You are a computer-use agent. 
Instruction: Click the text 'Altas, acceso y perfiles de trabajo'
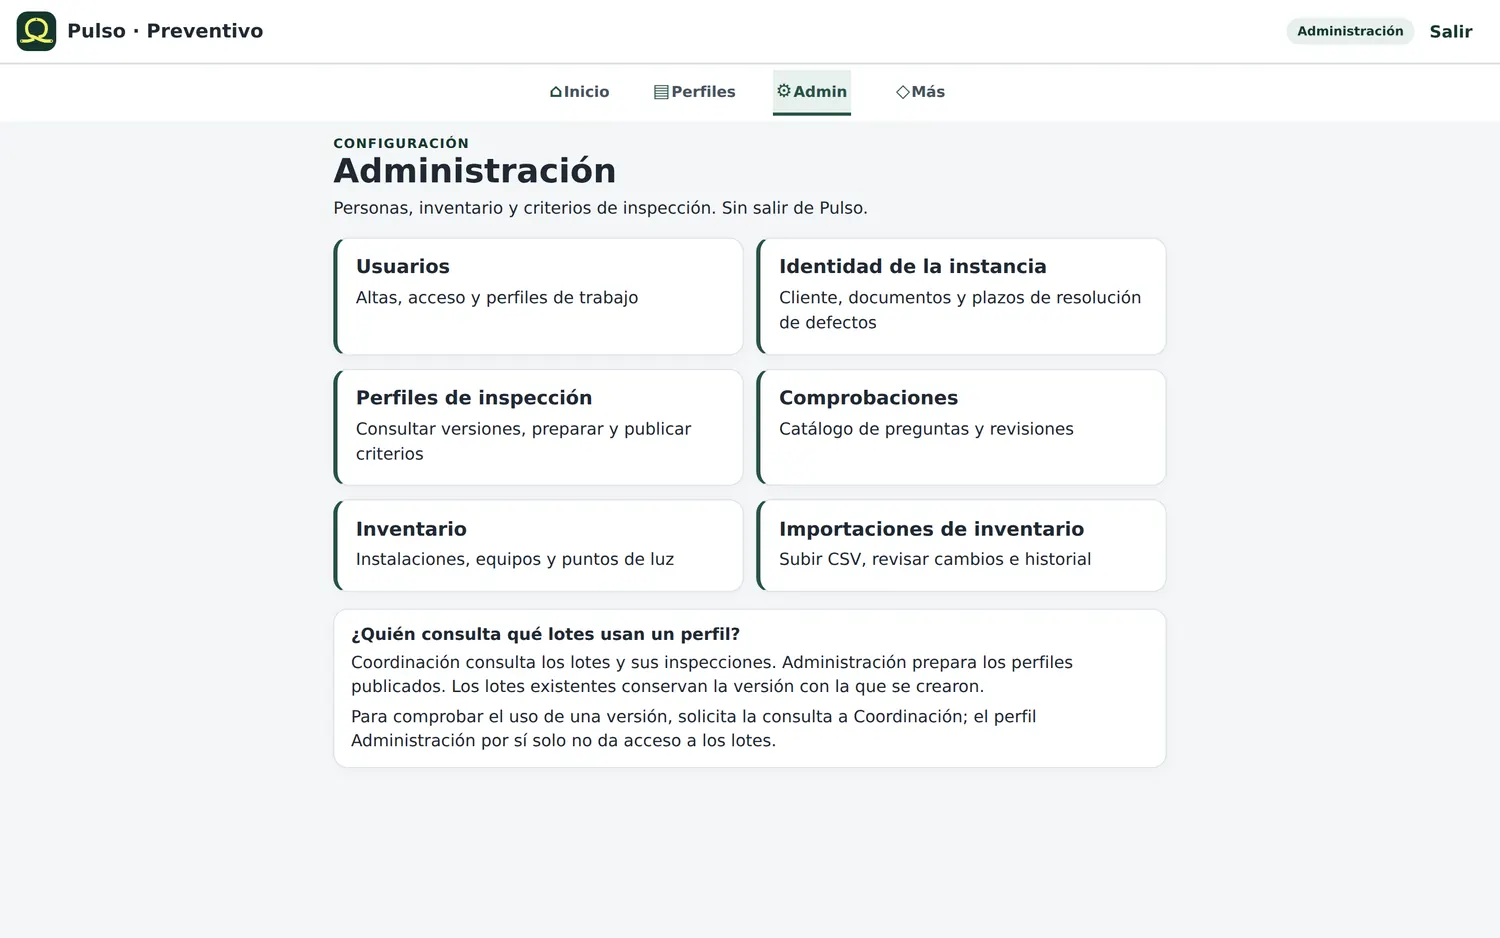click(497, 297)
